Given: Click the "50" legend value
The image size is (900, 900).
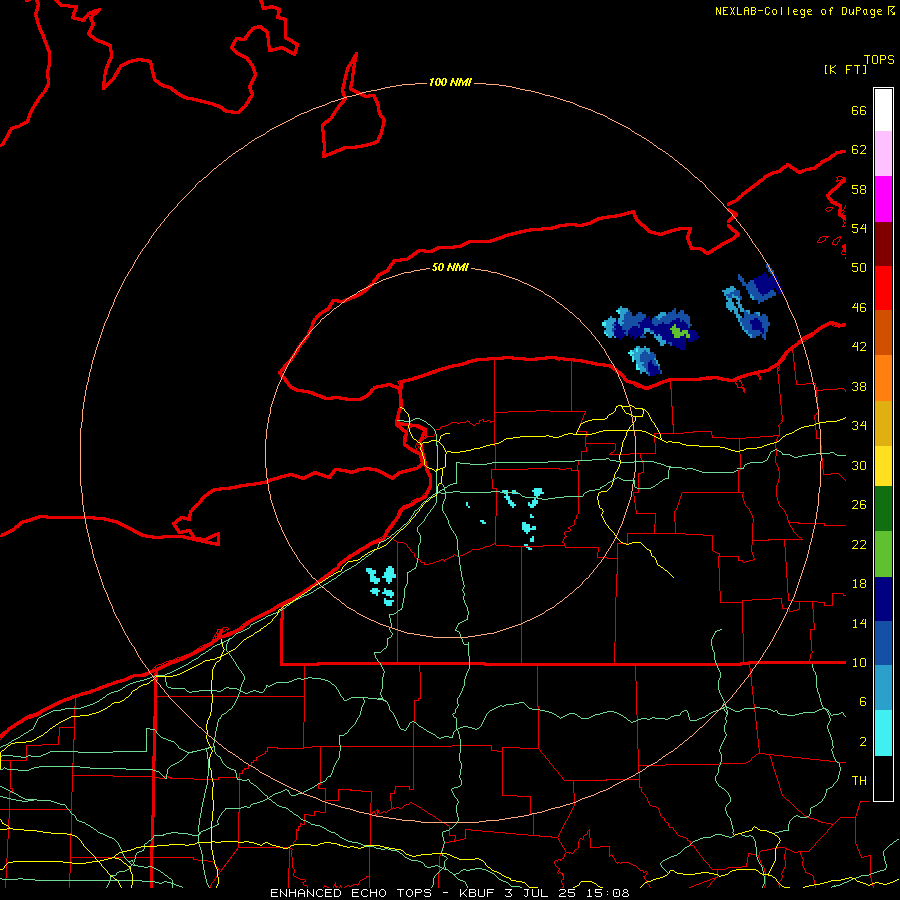Looking at the screenshot, I should pyautogui.click(x=859, y=267).
